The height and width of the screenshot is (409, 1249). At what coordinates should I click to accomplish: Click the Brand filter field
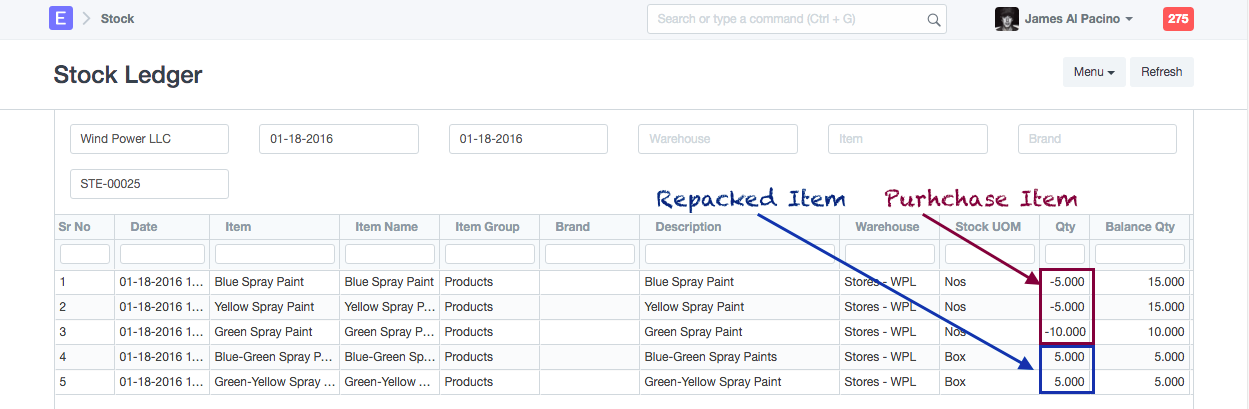point(1096,139)
